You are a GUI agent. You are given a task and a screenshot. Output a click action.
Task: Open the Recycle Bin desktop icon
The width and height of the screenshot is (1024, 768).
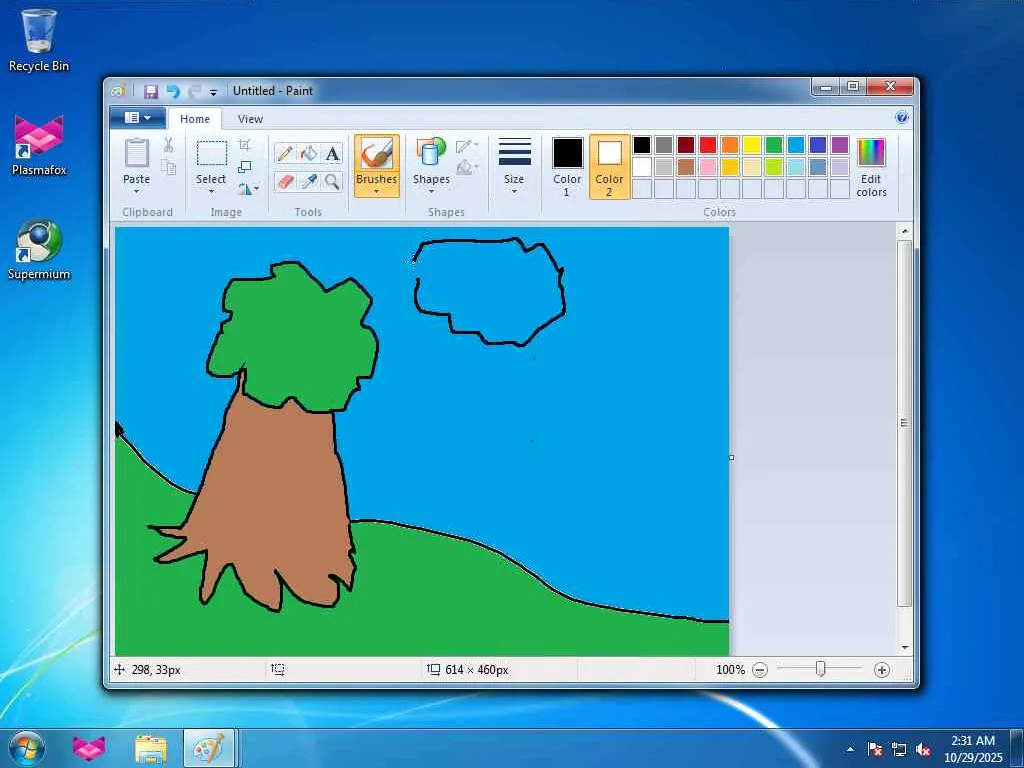39,39
